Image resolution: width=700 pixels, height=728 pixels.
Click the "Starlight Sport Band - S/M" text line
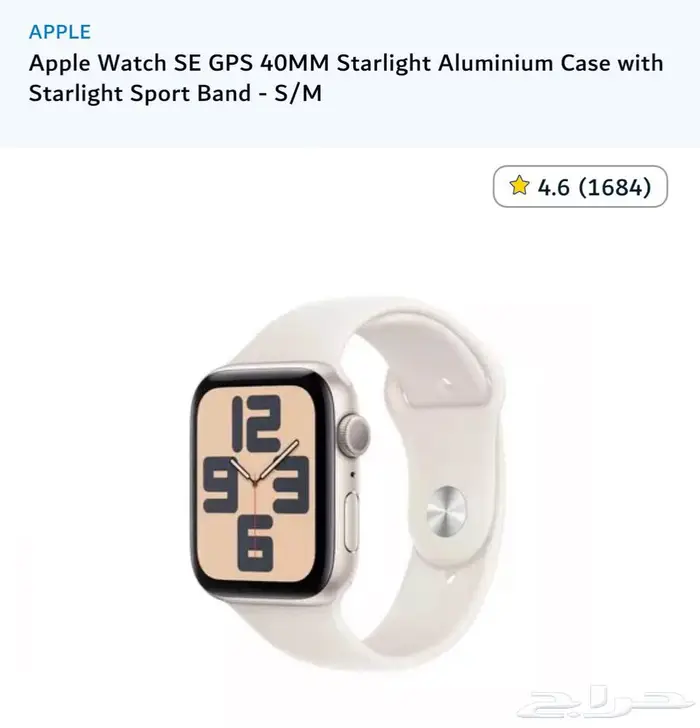point(175,93)
